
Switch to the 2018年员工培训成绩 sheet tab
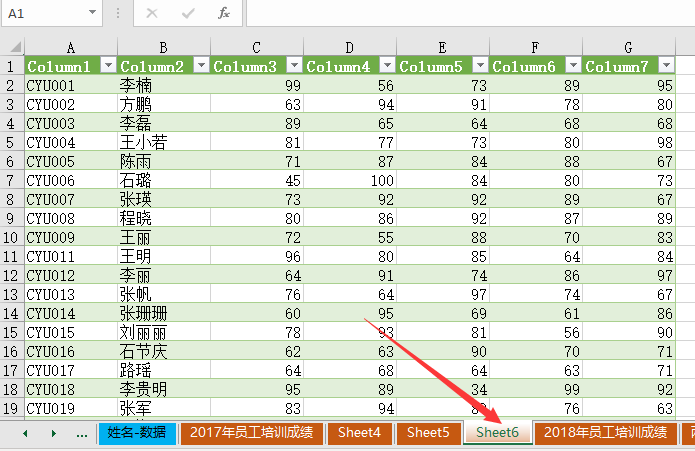605,433
